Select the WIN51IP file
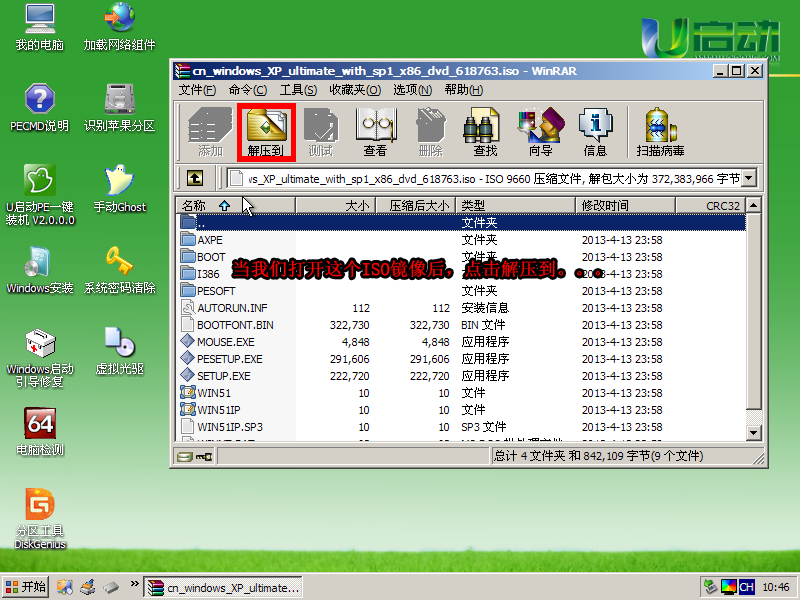Viewport: 800px width, 600px height. coord(461,410)
